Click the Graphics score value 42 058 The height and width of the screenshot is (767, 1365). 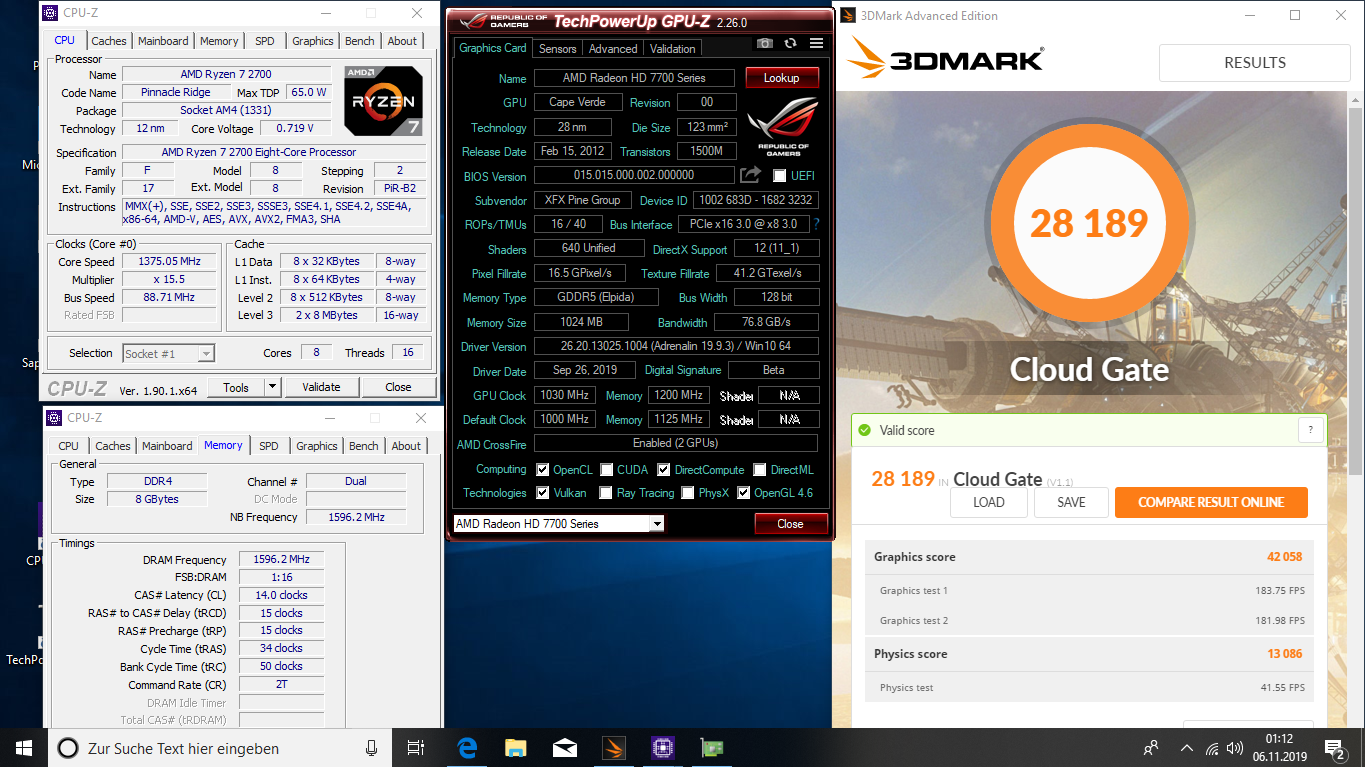coord(1284,557)
